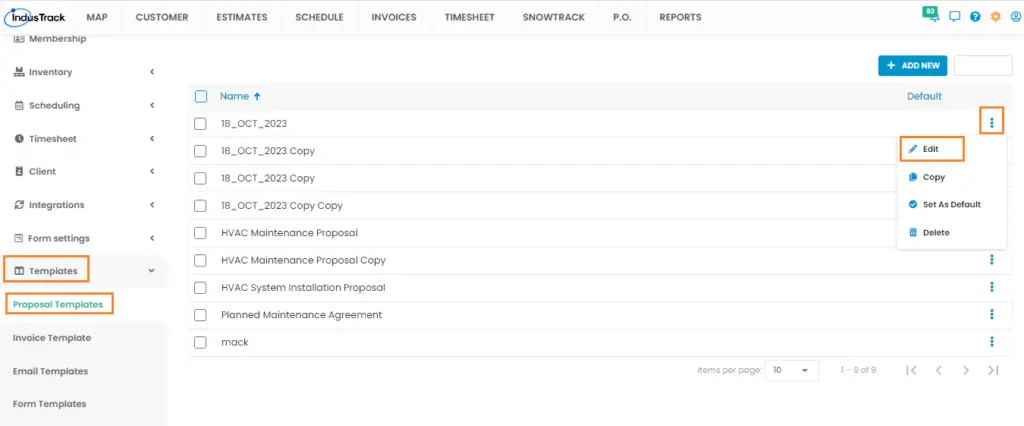Toggle the select-all checkbox in header

tap(201, 97)
